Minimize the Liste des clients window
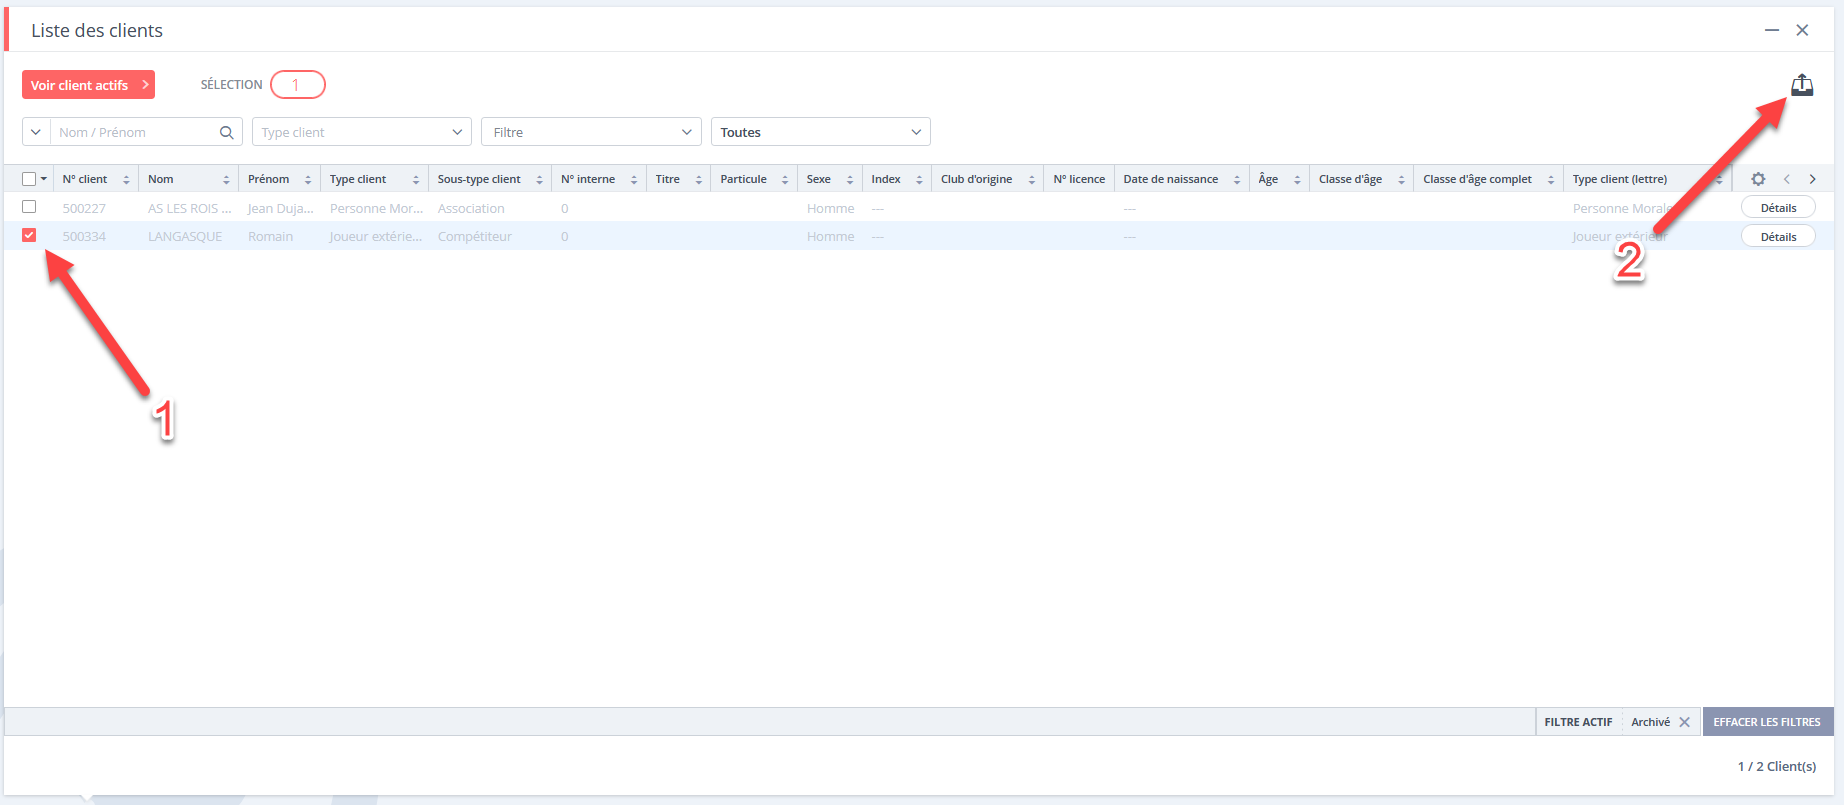Viewport: 1844px width, 805px height. click(x=1772, y=30)
